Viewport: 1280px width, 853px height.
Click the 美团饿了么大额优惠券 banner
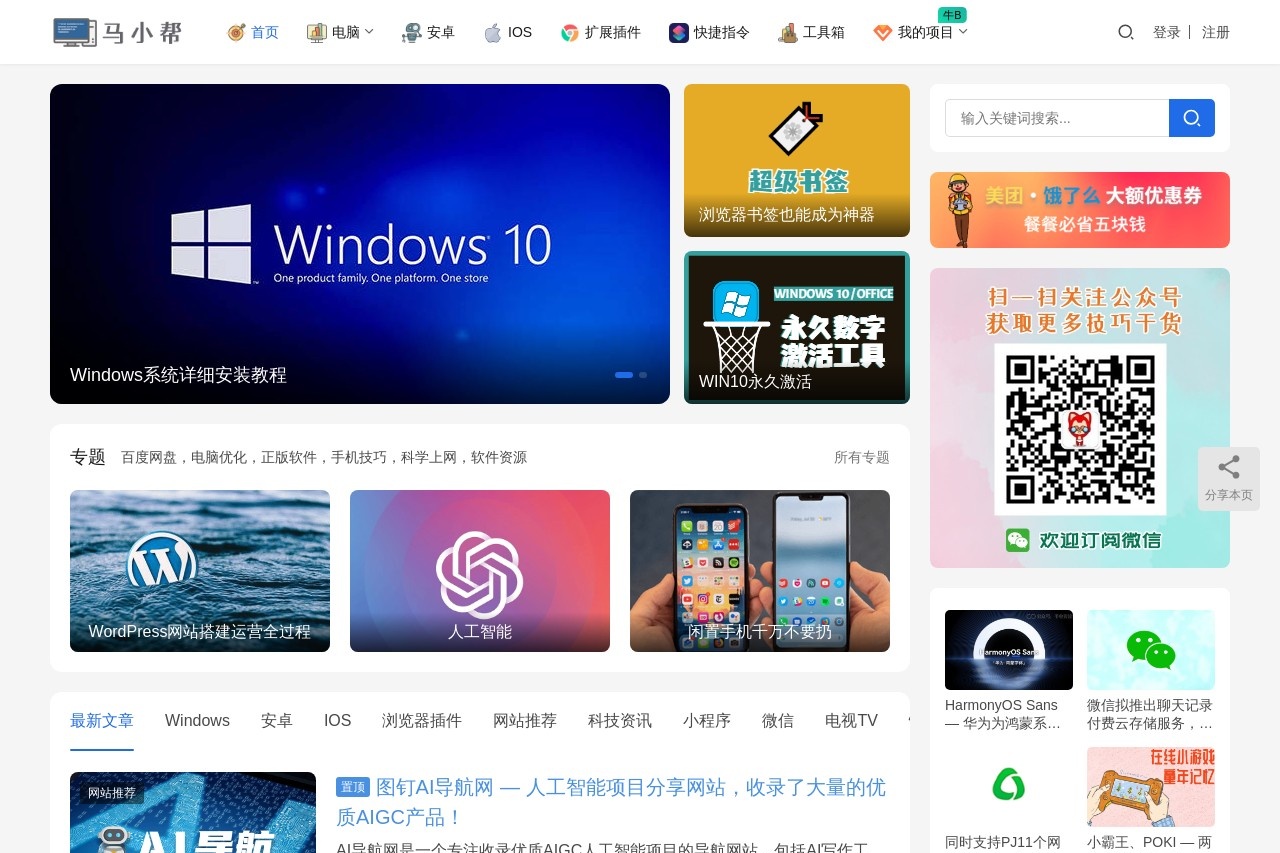[1080, 210]
